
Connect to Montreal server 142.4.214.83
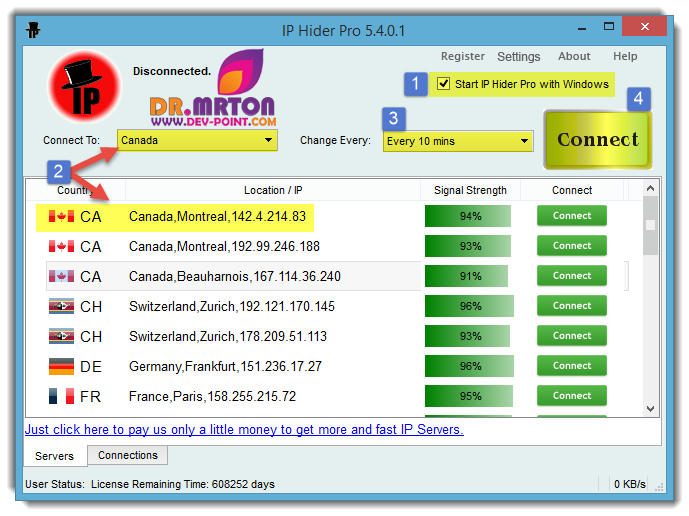click(x=572, y=216)
